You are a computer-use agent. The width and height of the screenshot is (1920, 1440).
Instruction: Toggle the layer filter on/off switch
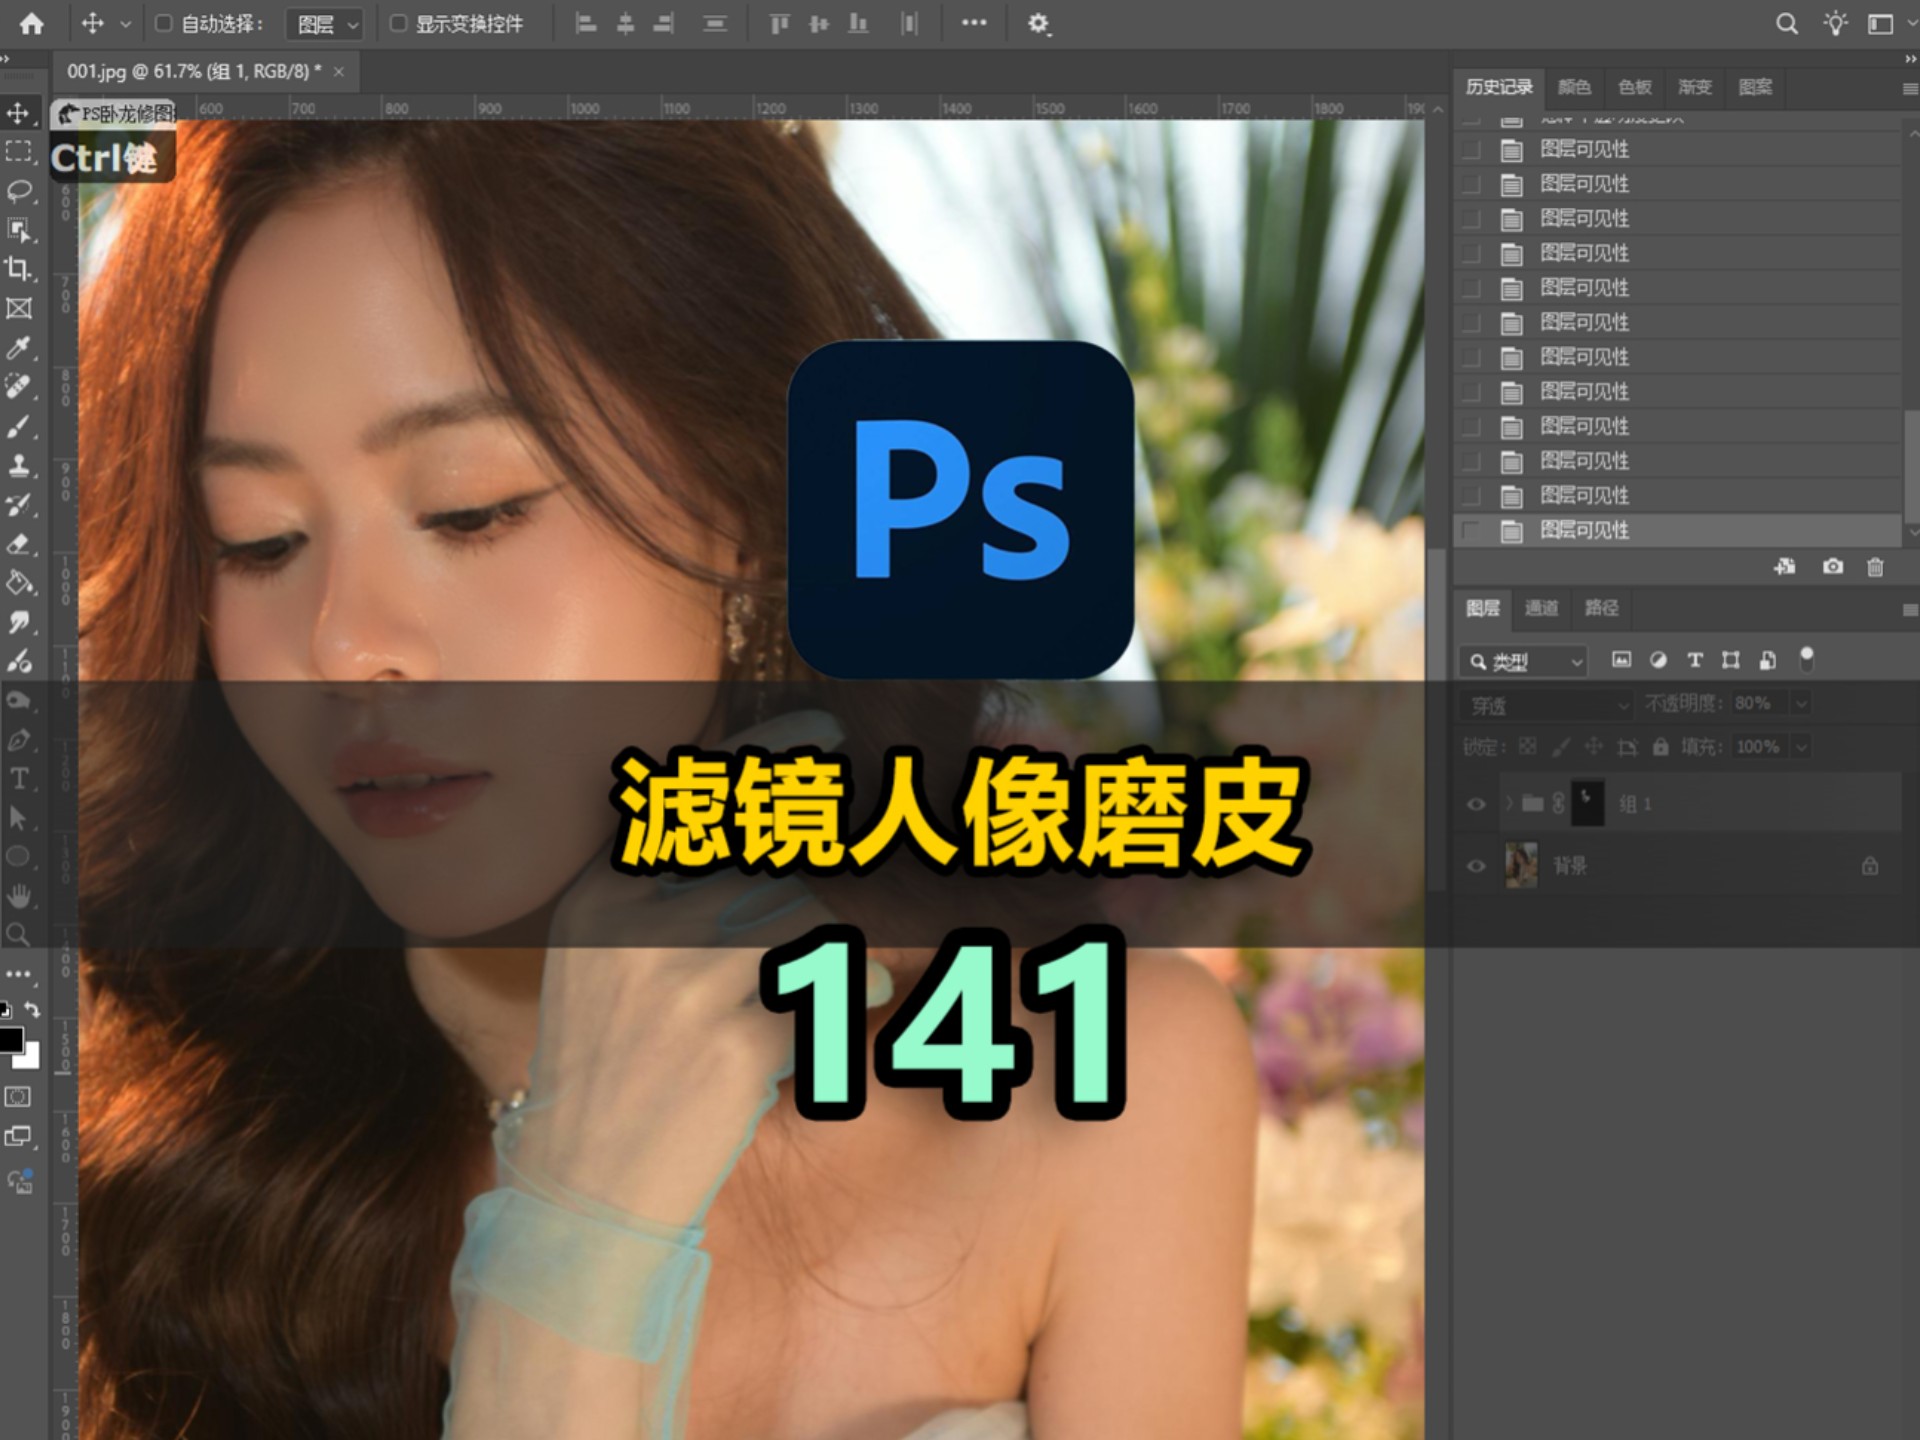pos(1806,659)
